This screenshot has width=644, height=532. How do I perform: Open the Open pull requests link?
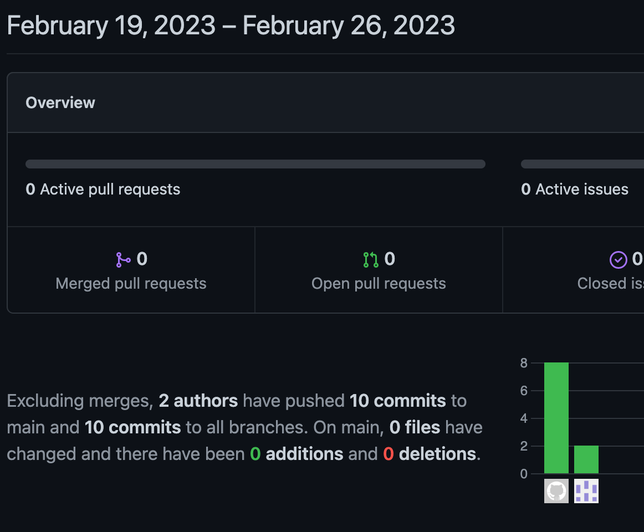(379, 283)
